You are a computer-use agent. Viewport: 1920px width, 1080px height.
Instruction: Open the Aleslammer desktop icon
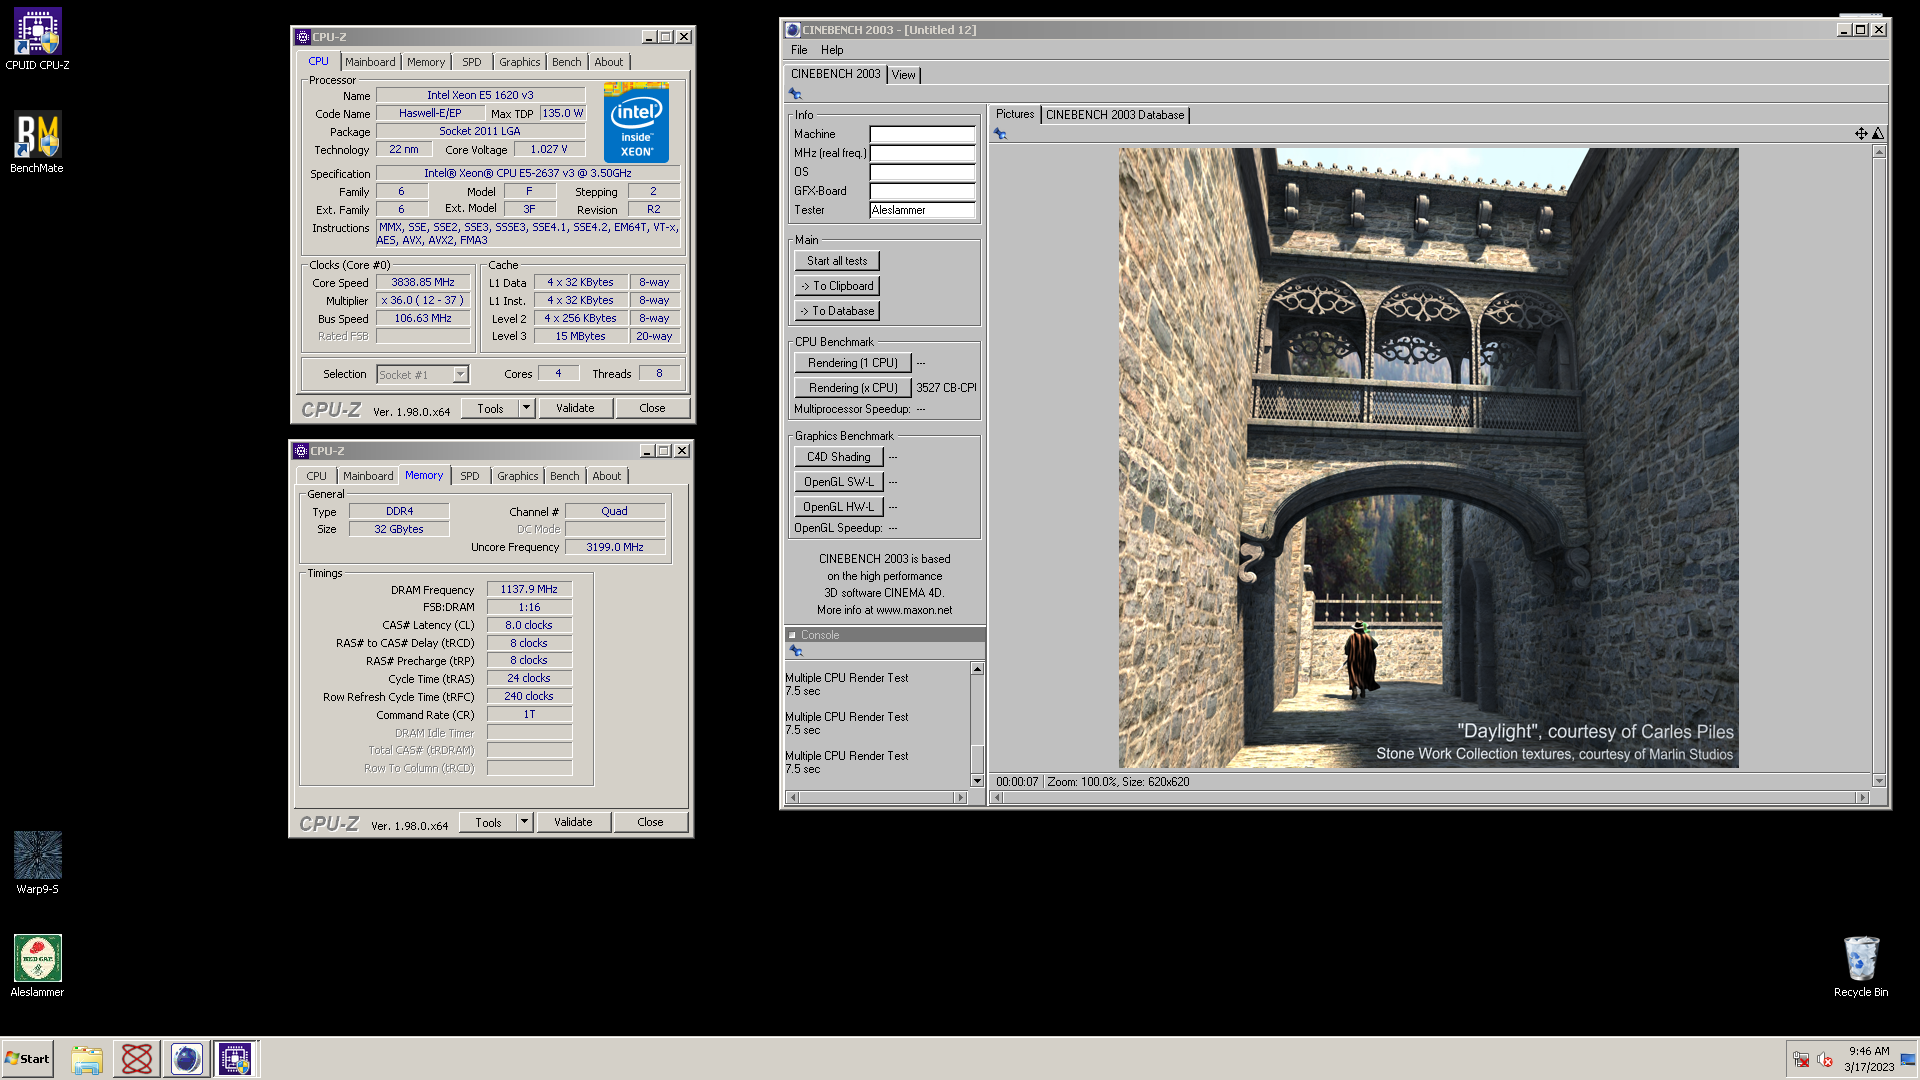(37, 966)
